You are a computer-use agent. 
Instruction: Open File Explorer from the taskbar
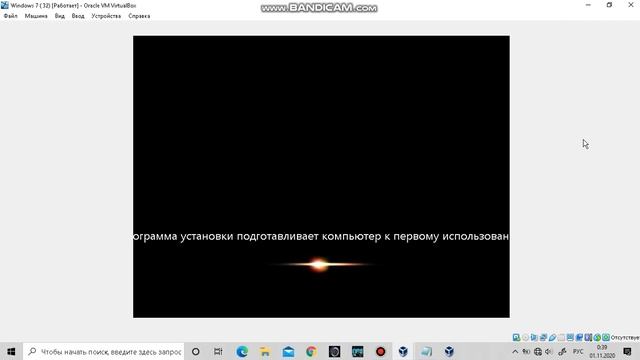(x=265, y=351)
